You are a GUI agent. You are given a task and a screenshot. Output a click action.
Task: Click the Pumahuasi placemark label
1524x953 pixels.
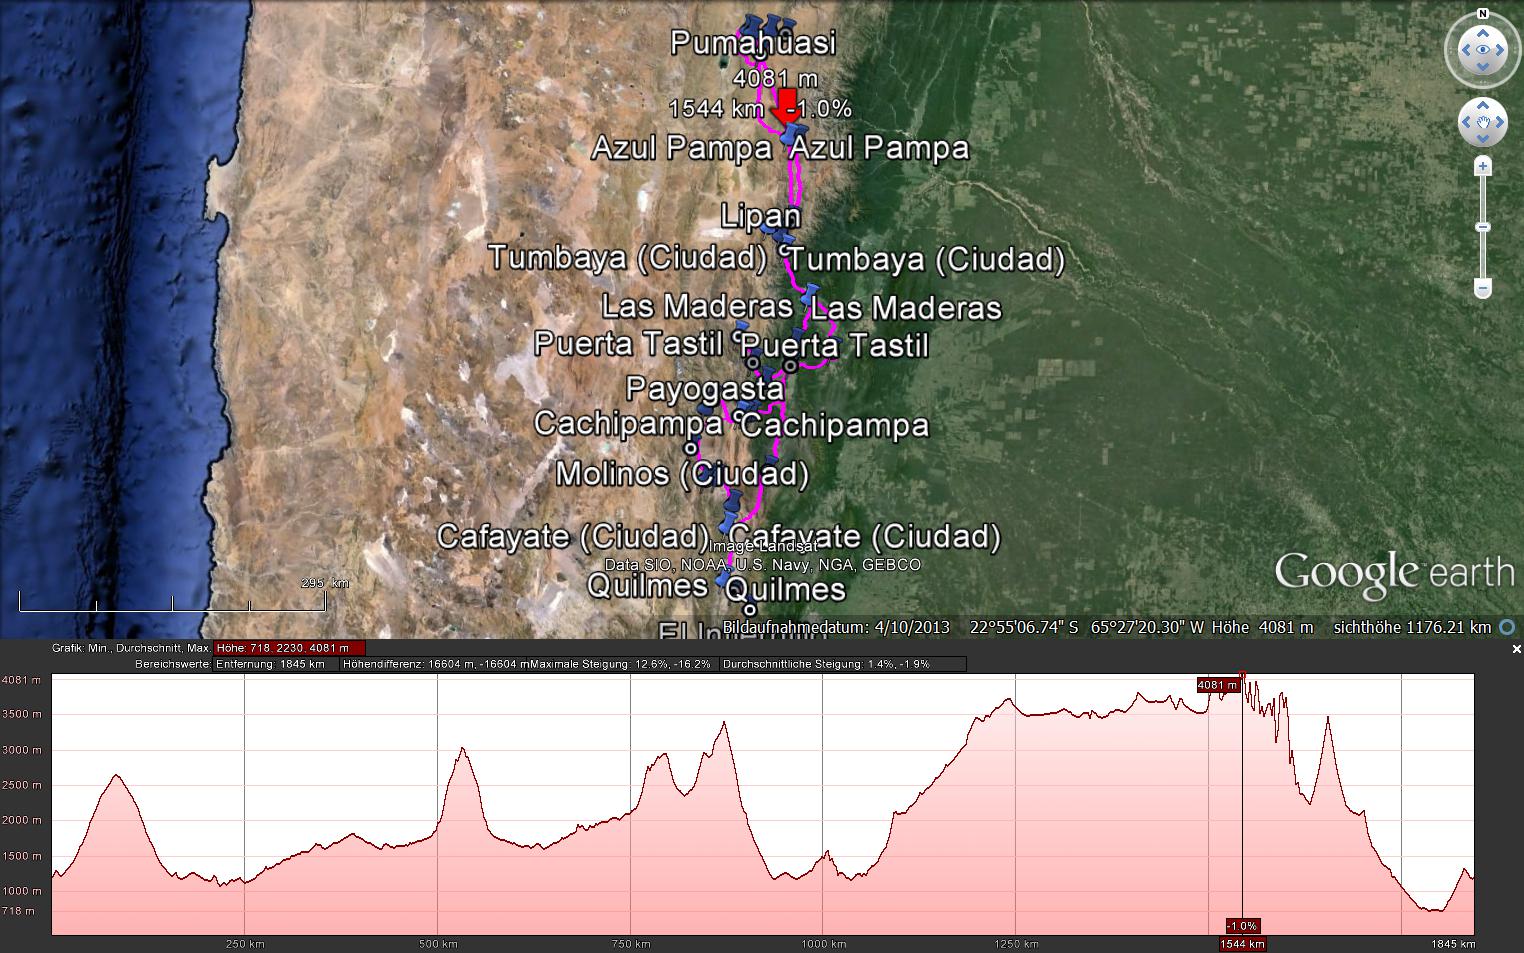coord(752,43)
